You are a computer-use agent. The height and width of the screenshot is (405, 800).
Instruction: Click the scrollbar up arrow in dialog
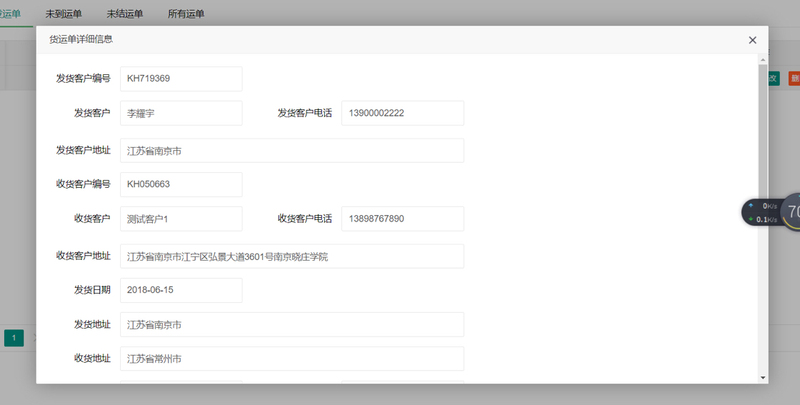[763, 60]
